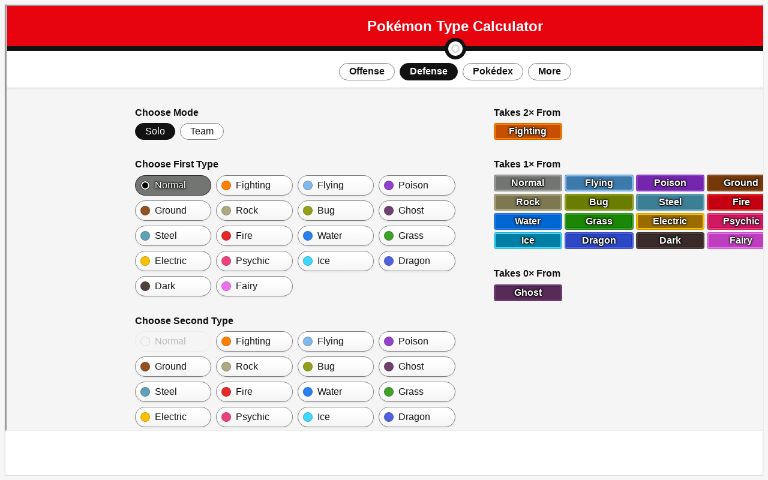
Task: Open the Pokédex tab
Action: (492, 72)
